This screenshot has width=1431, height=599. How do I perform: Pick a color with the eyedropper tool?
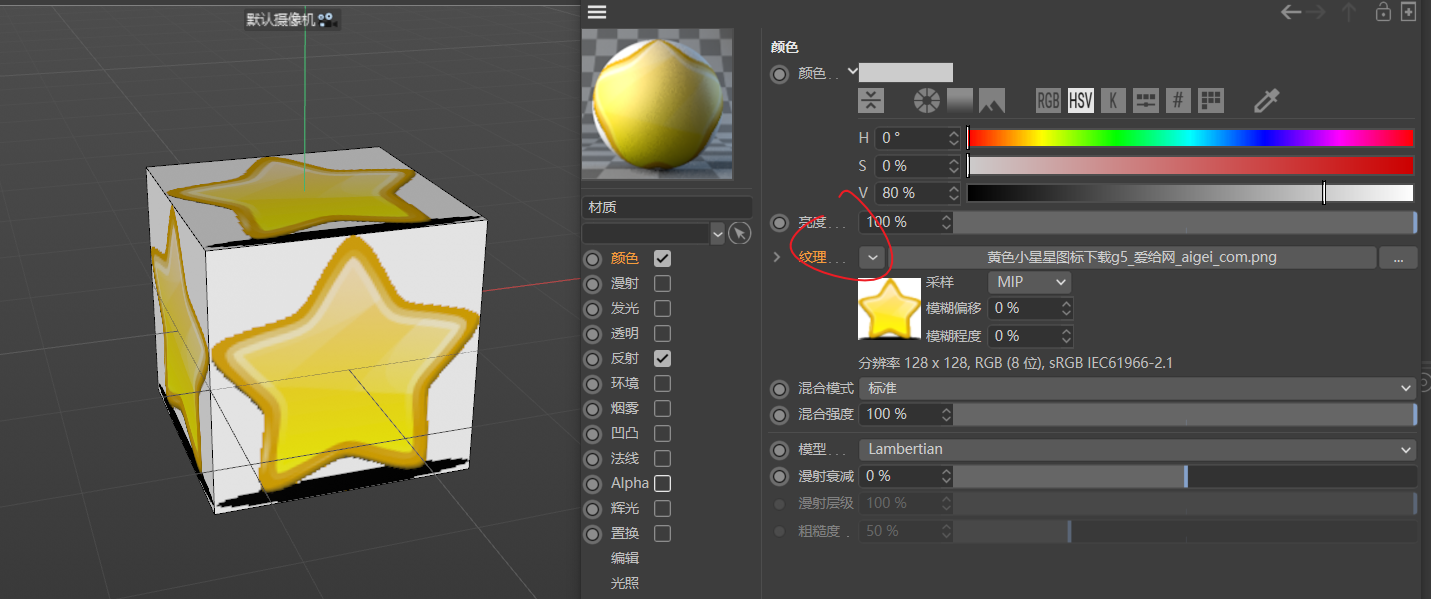click(1267, 100)
